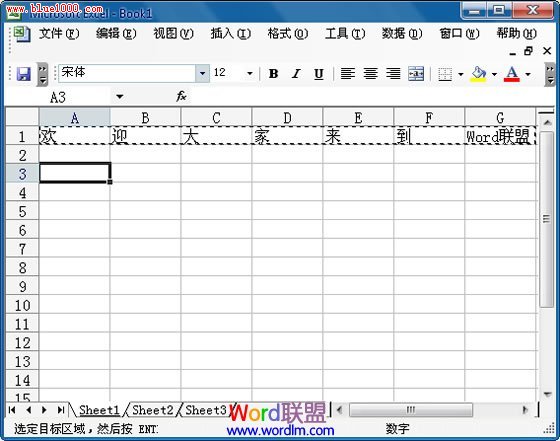Apply the Borders button
This screenshot has width=560, height=441.
click(445, 74)
